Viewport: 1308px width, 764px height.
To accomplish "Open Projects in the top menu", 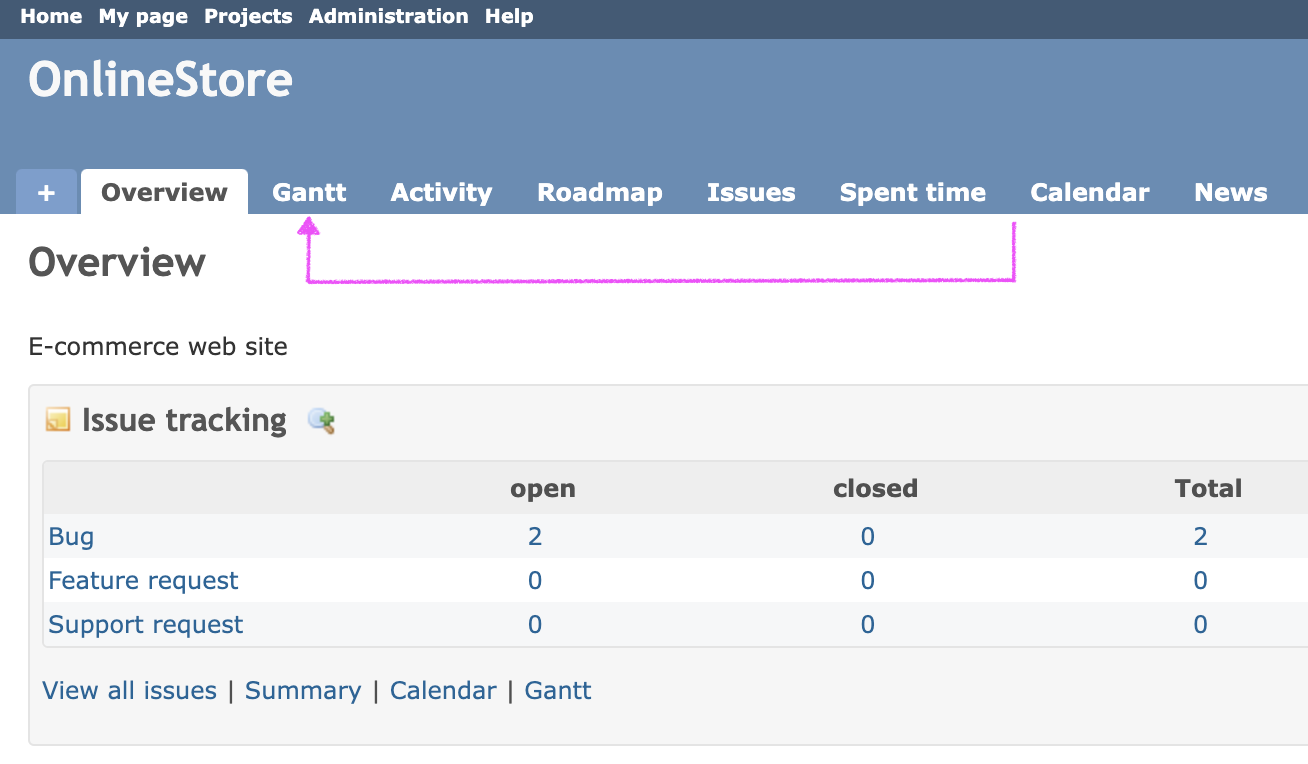I will click(x=248, y=16).
